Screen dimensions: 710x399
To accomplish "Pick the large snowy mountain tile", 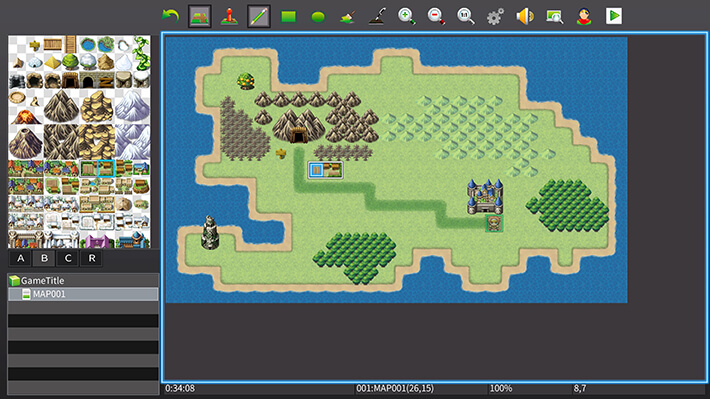I will (132, 107).
